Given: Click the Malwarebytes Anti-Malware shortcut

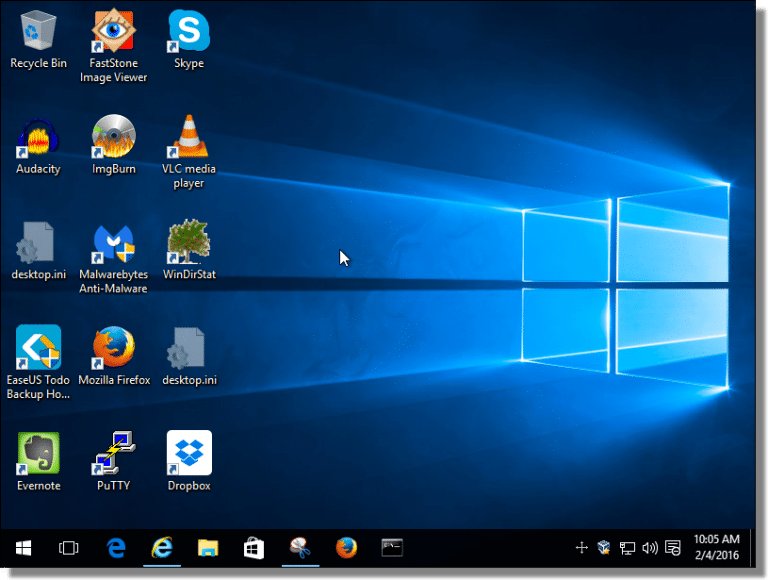Looking at the screenshot, I should [x=113, y=258].
